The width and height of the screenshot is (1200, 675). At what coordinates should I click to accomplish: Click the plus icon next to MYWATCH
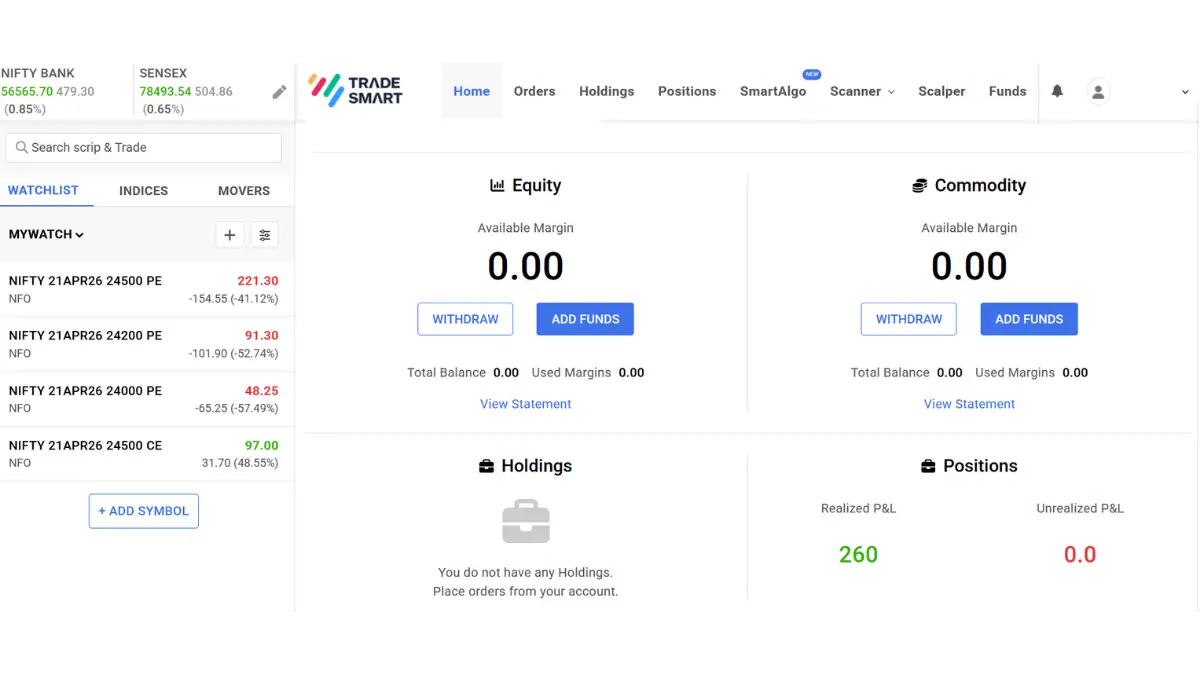(x=230, y=235)
